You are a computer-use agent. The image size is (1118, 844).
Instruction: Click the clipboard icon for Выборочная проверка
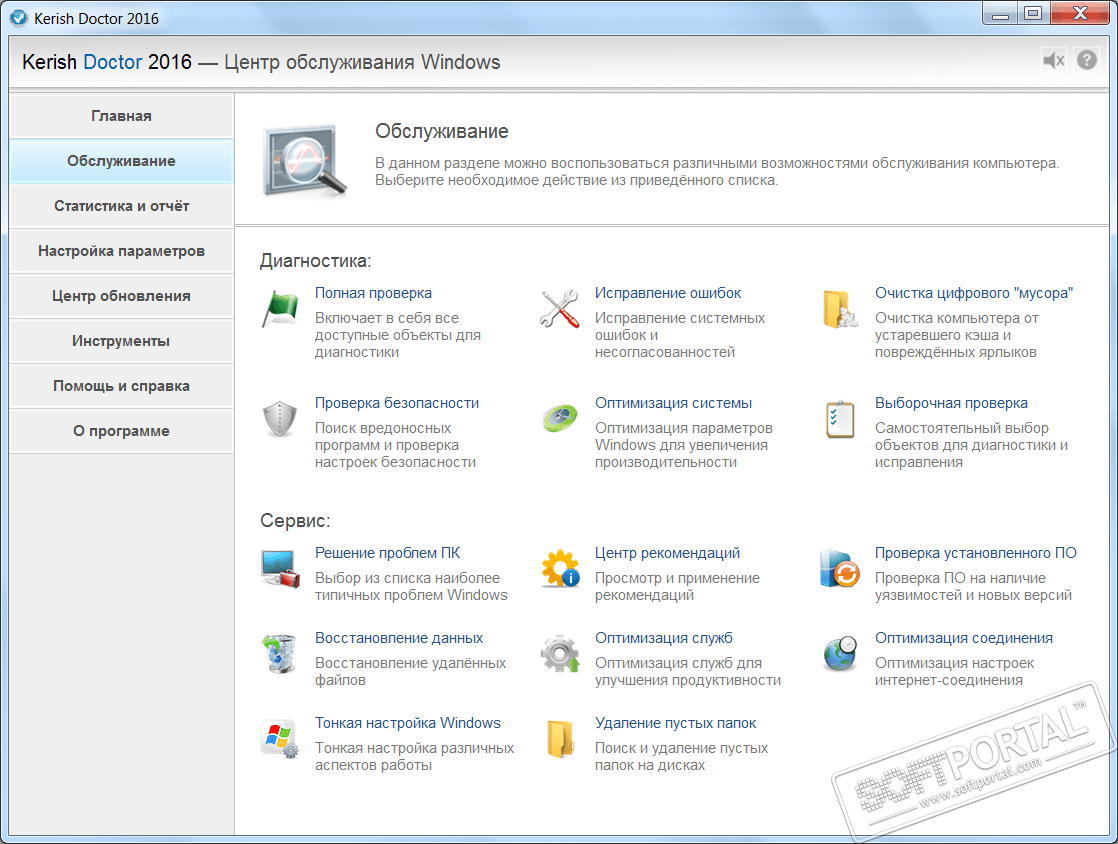(x=840, y=418)
